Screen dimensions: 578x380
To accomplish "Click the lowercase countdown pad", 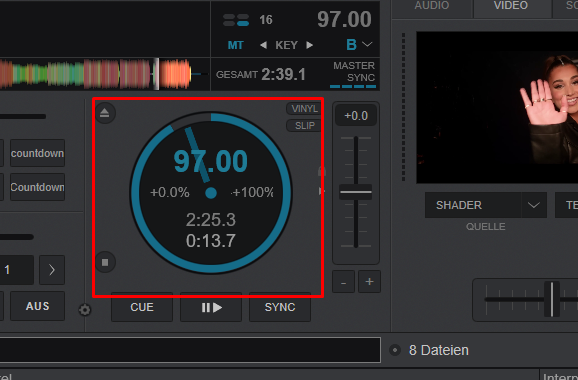I will (37, 153).
